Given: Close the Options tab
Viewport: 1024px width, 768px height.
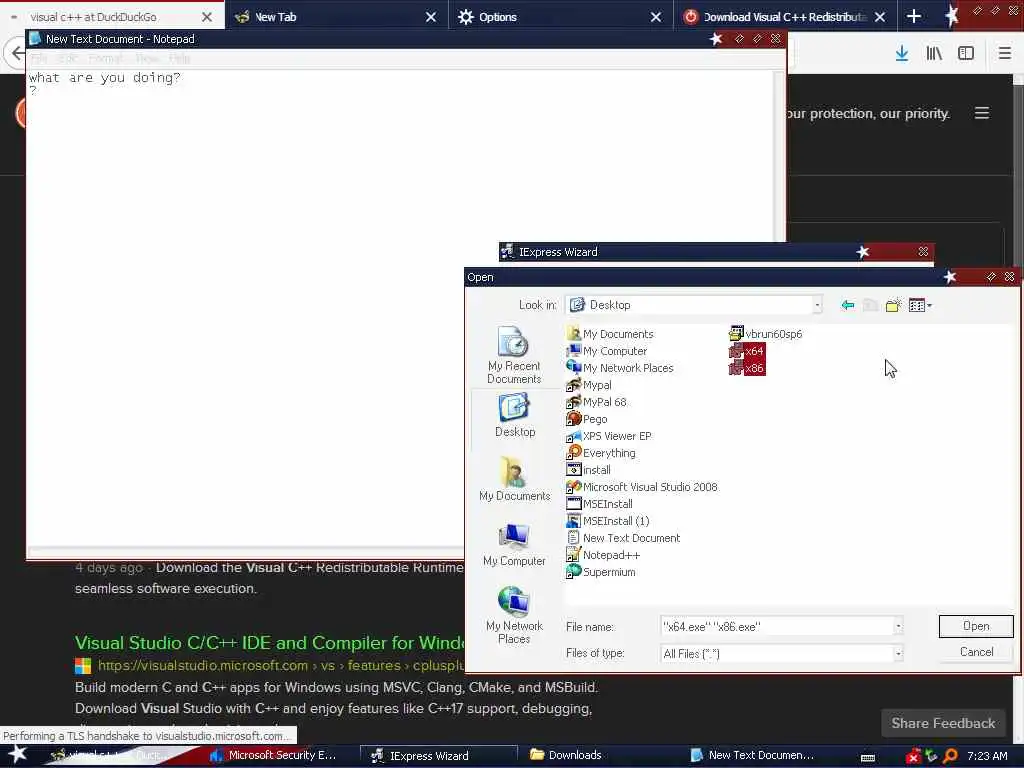Looking at the screenshot, I should 656,17.
